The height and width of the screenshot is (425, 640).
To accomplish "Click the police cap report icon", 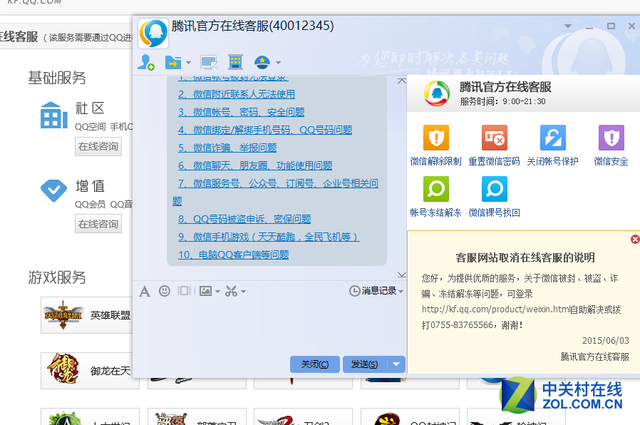I will pyautogui.click(x=262, y=62).
